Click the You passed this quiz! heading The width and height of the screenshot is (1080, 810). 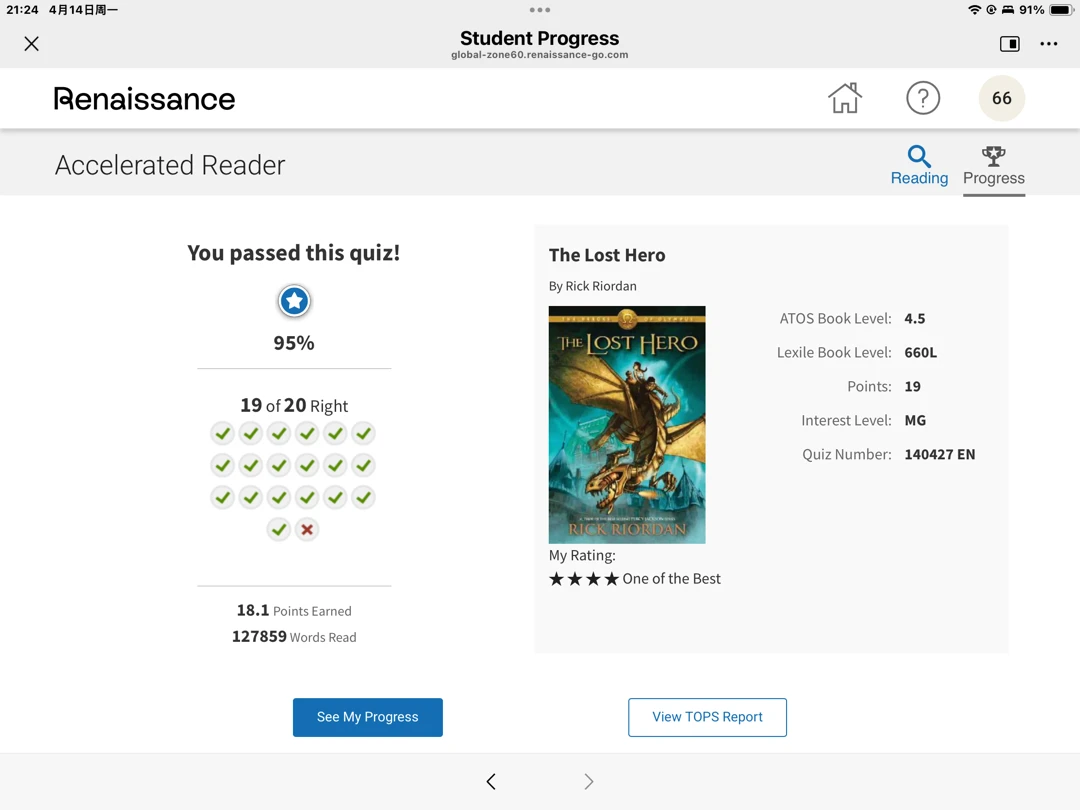[294, 253]
